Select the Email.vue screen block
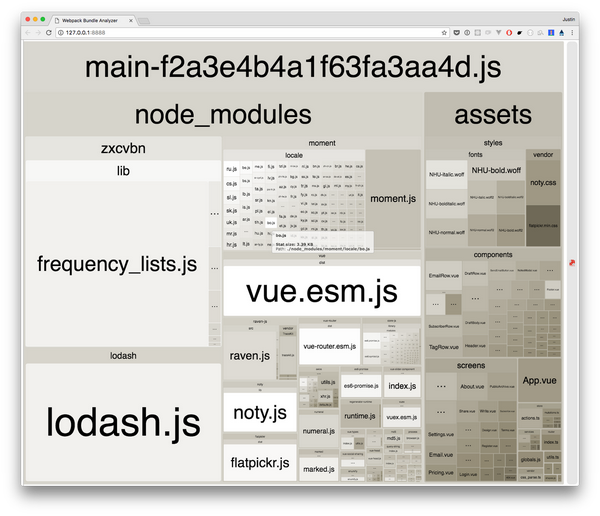600x516 pixels. click(441, 455)
